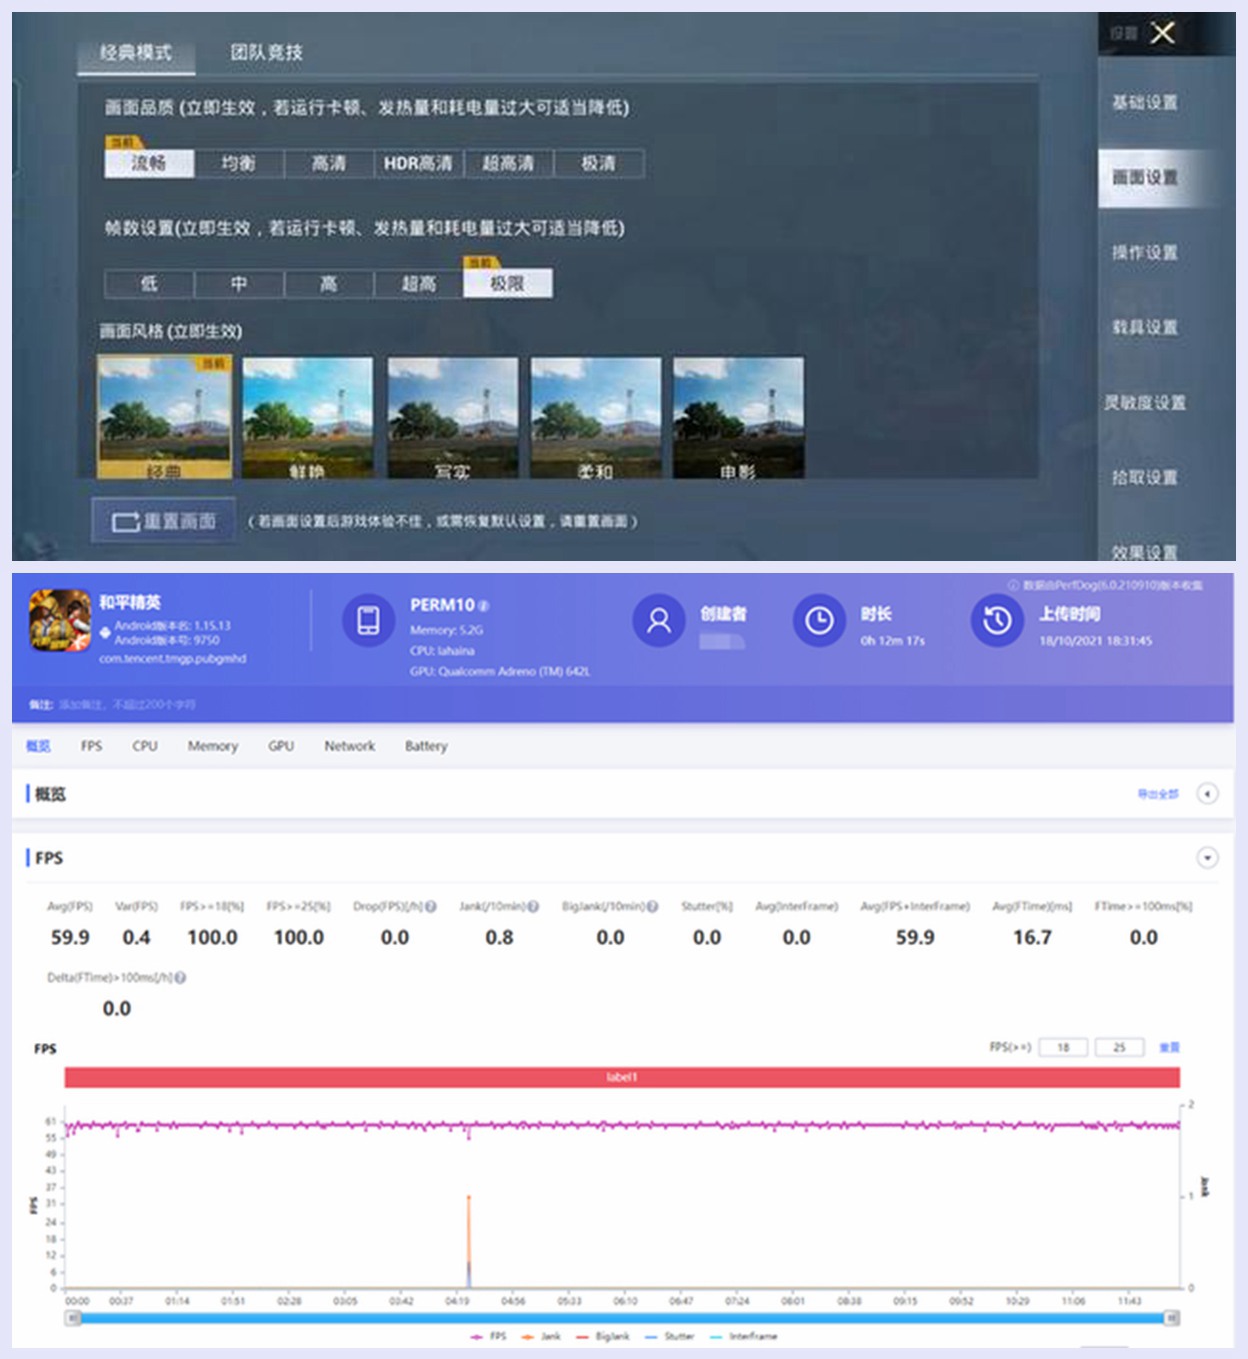Select 均衡 picture quality
The image size is (1248, 1359).
(239, 163)
